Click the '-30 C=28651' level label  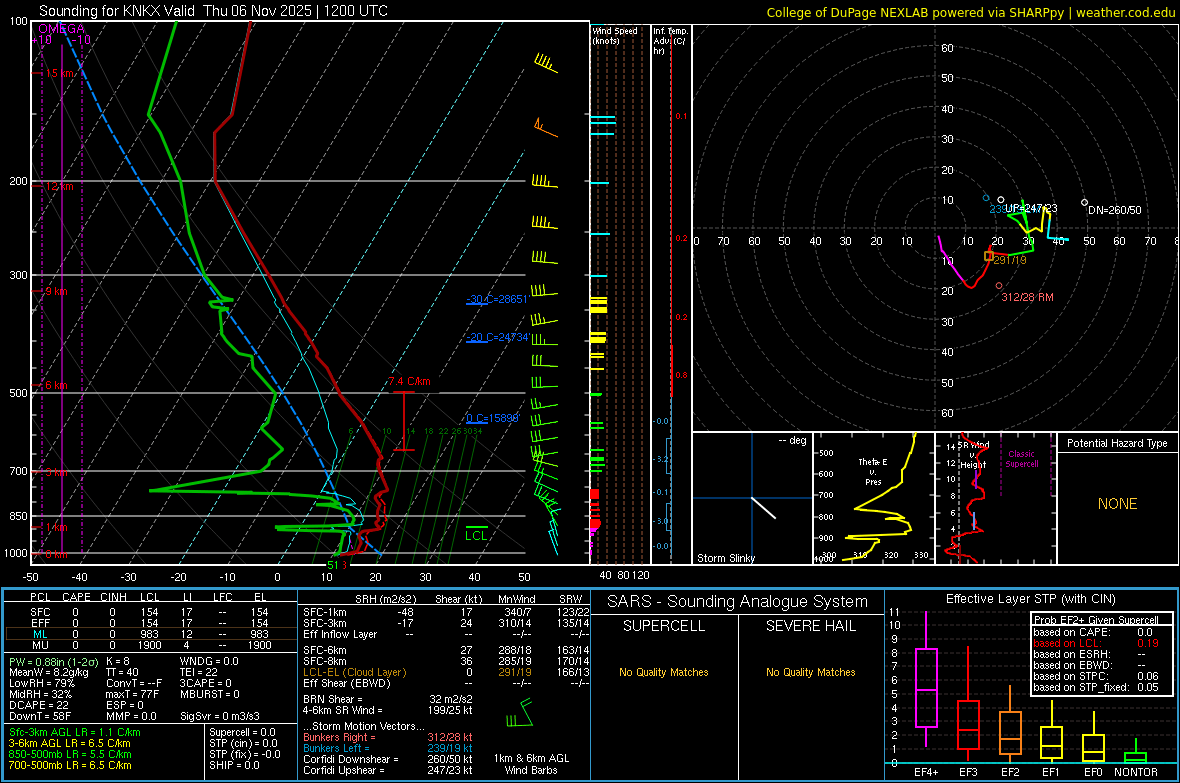coord(497,299)
